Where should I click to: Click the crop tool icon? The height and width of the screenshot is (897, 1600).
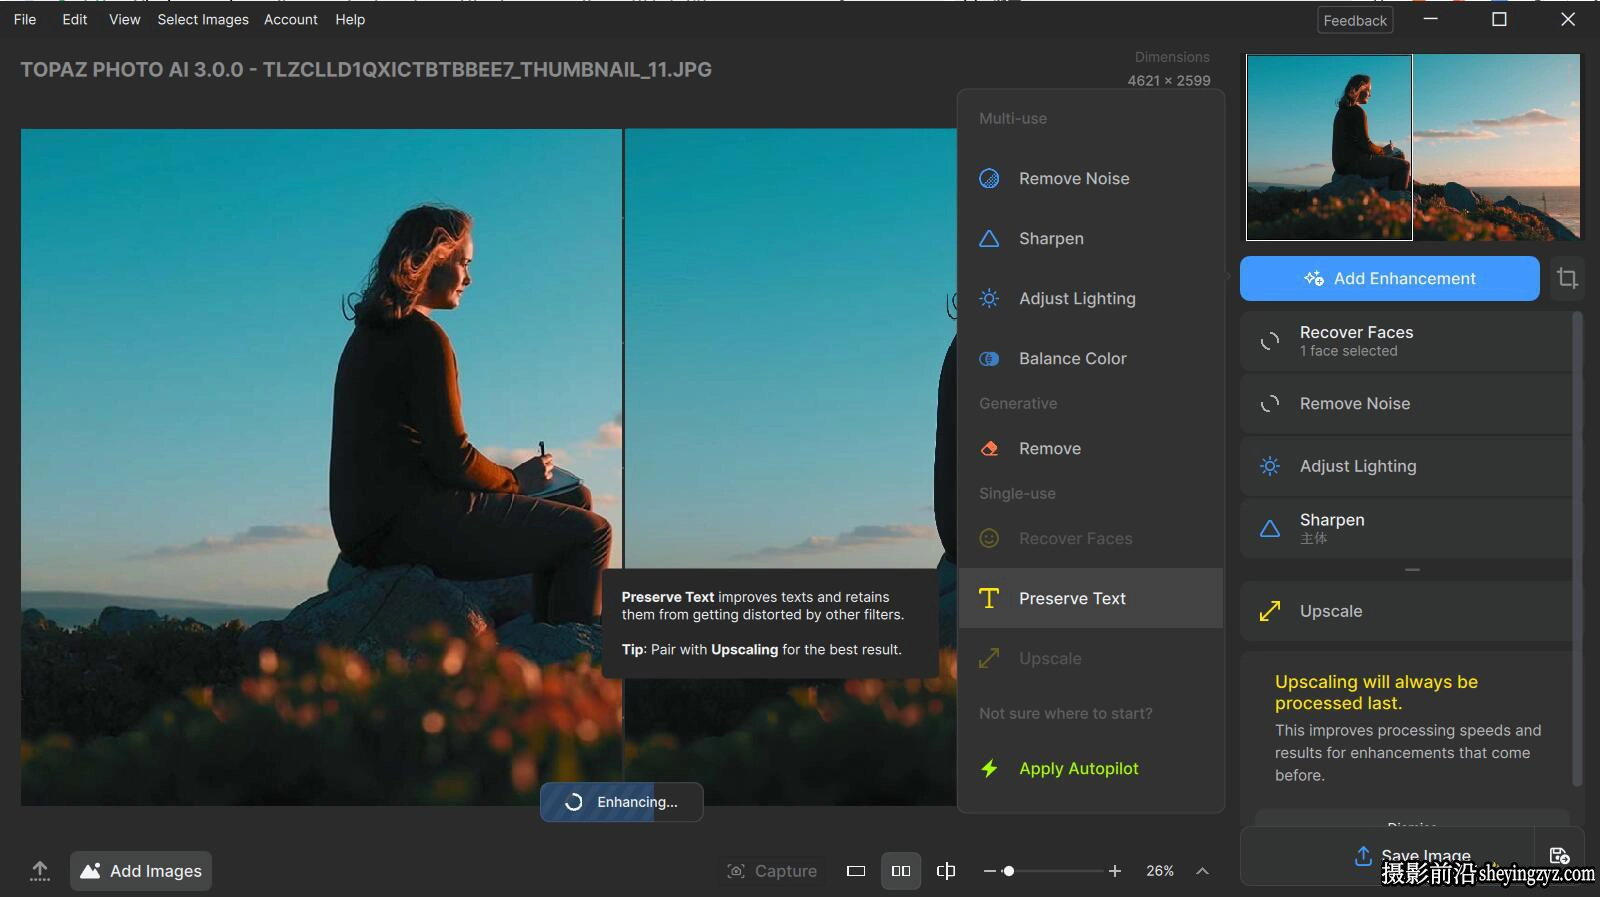(1567, 278)
